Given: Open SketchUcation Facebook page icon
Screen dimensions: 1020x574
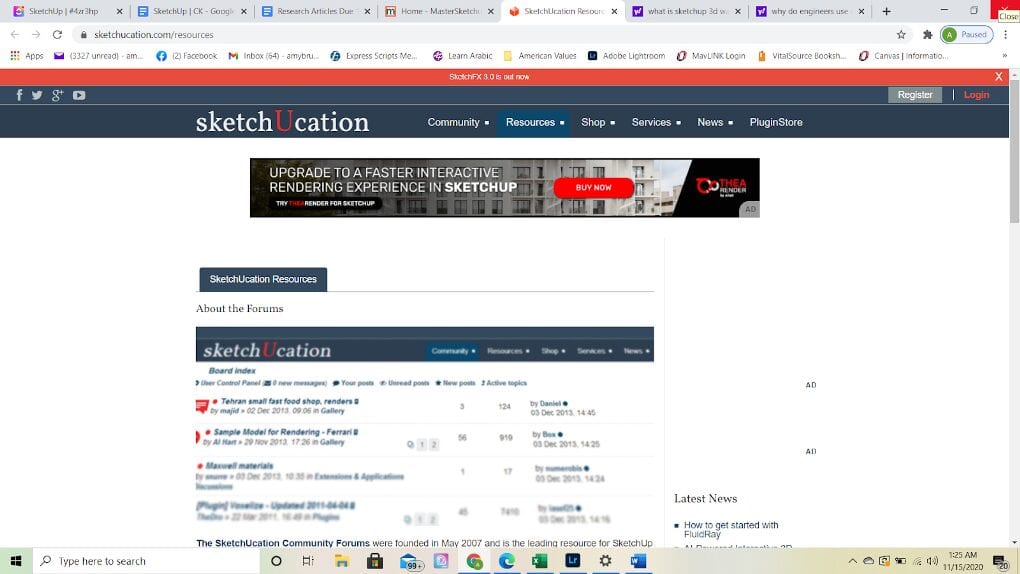Looking at the screenshot, I should [x=20, y=95].
